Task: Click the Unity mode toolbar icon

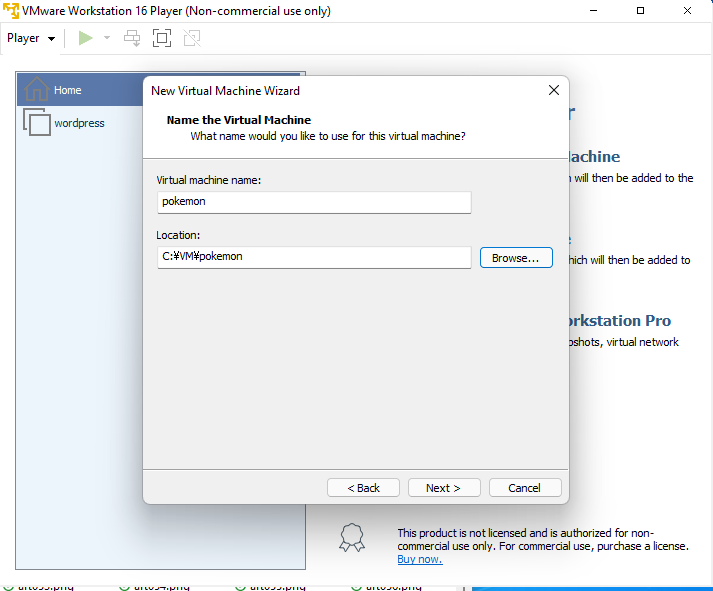Action: (x=192, y=38)
